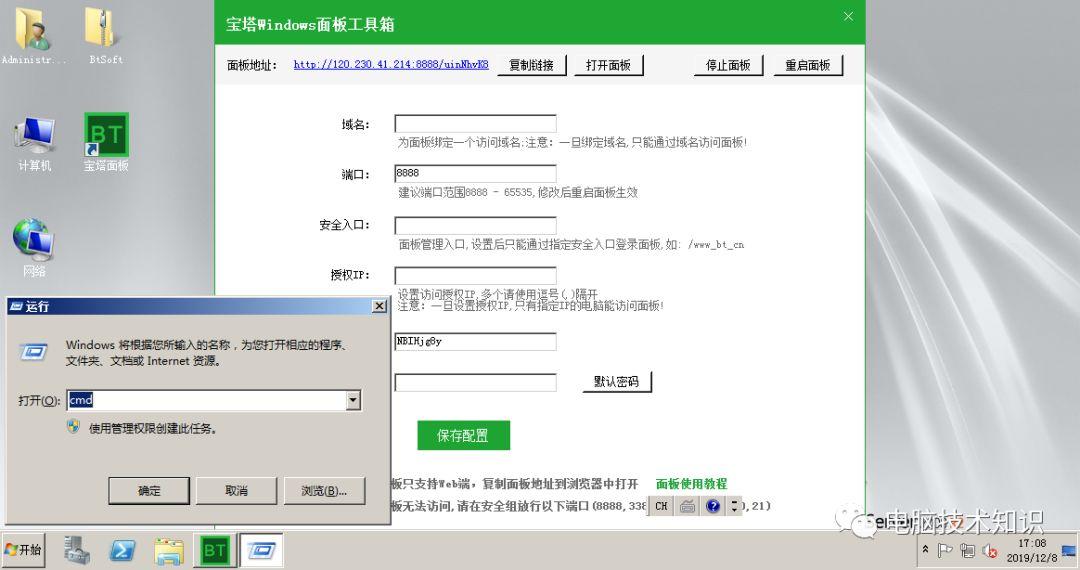
Task: Focus the empty password field beside 默认密码
Action: [475, 382]
